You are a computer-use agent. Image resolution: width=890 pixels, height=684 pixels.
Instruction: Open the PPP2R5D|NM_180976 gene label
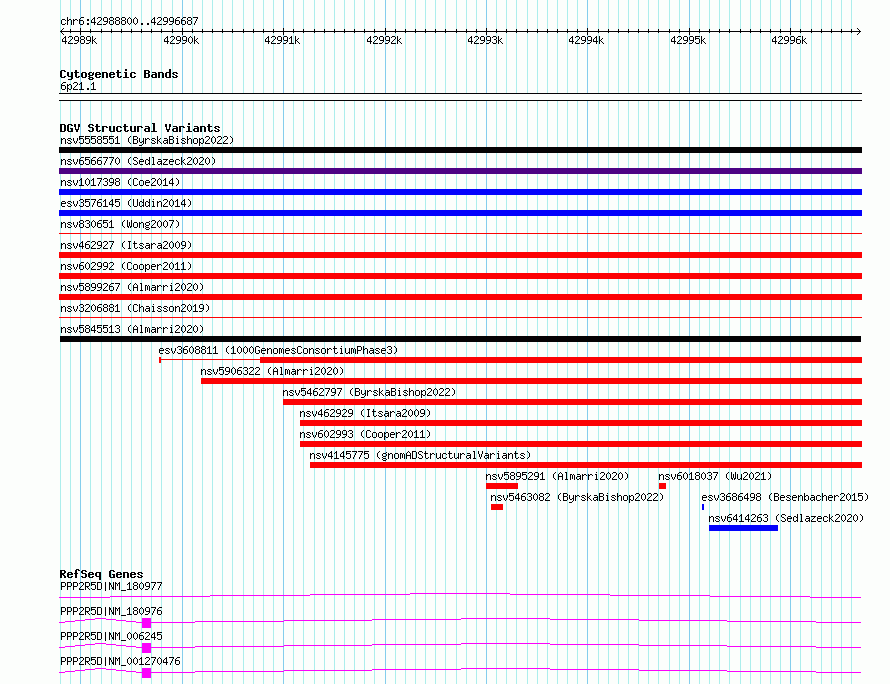111,611
